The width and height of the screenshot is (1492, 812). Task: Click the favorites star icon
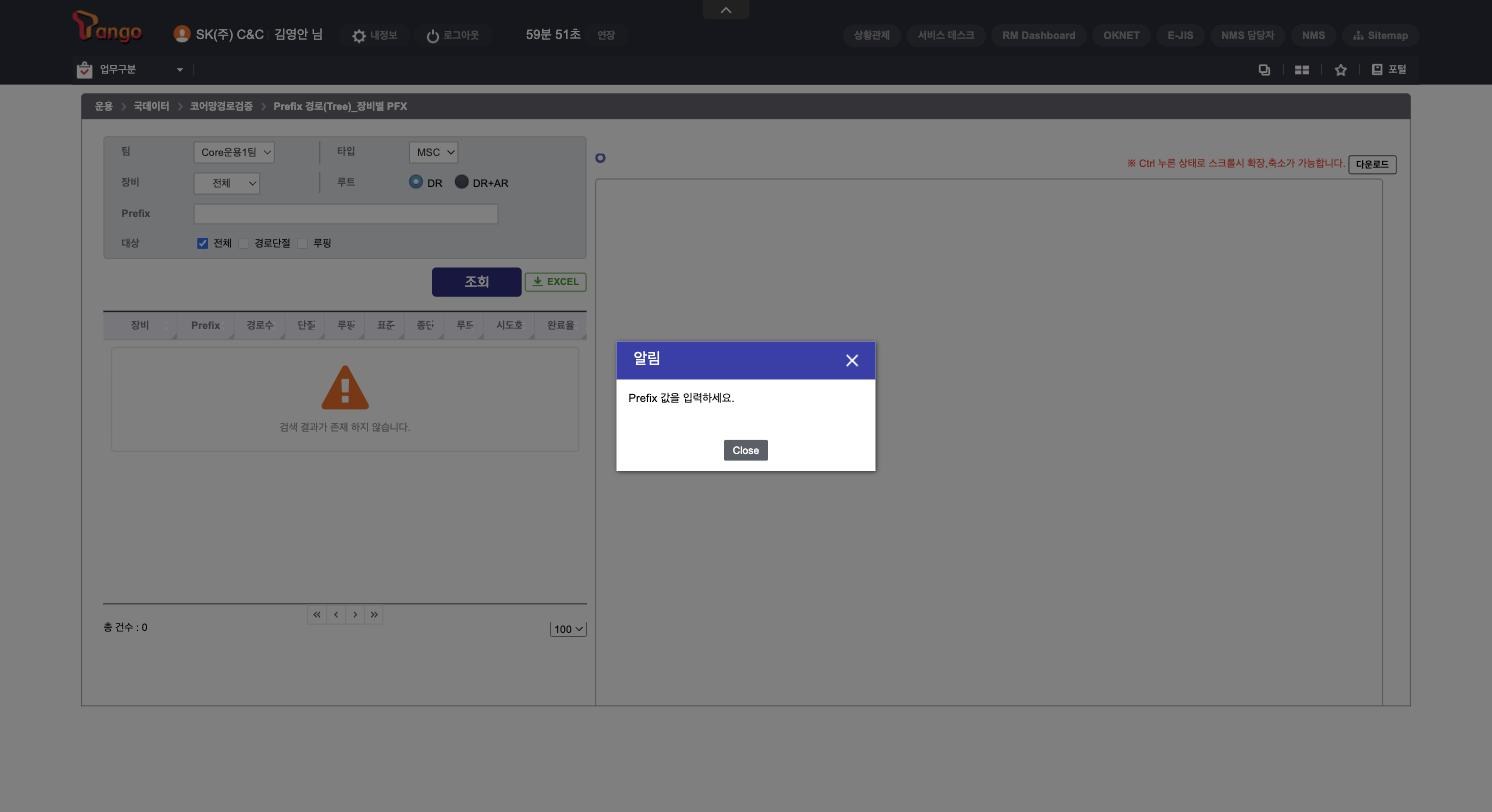1341,70
